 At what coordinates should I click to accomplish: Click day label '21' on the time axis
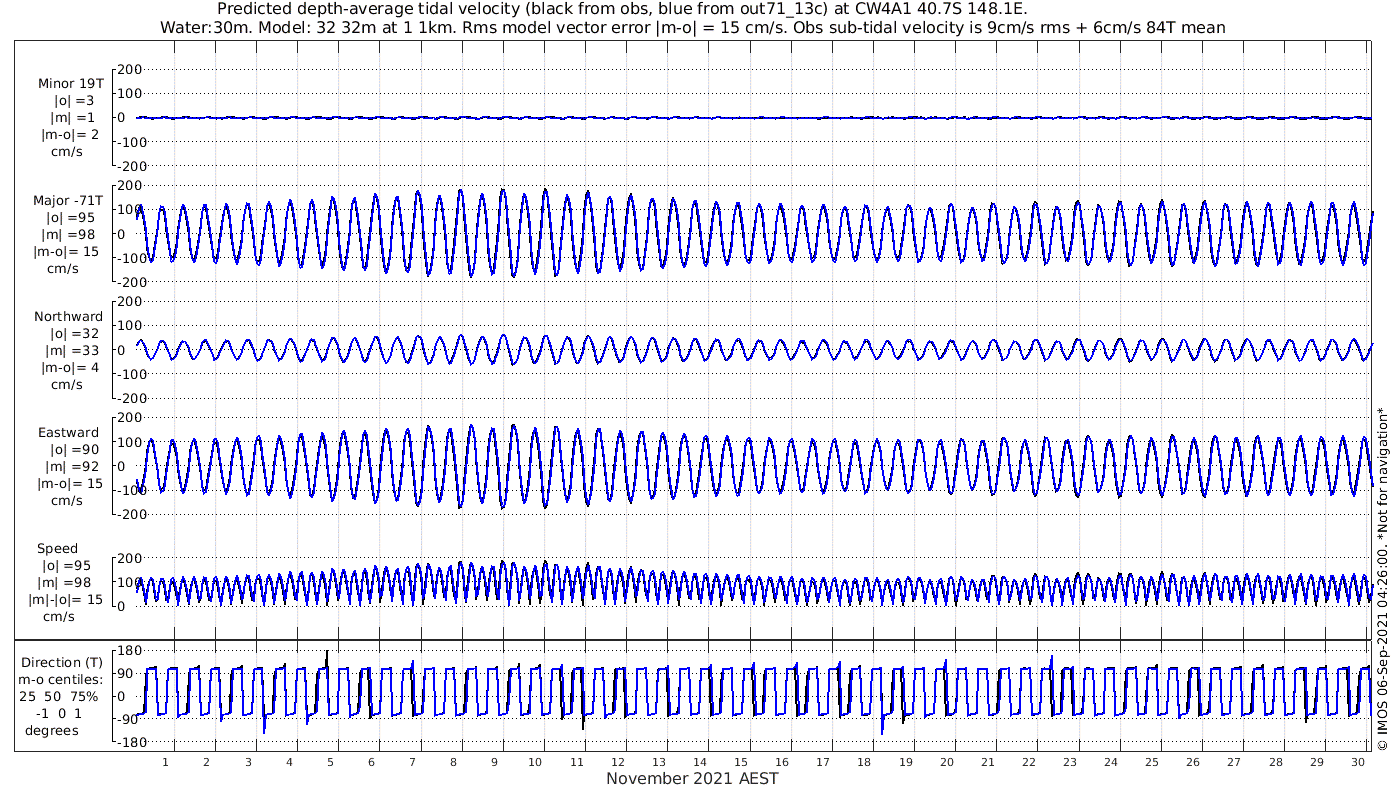pyautogui.click(x=987, y=762)
